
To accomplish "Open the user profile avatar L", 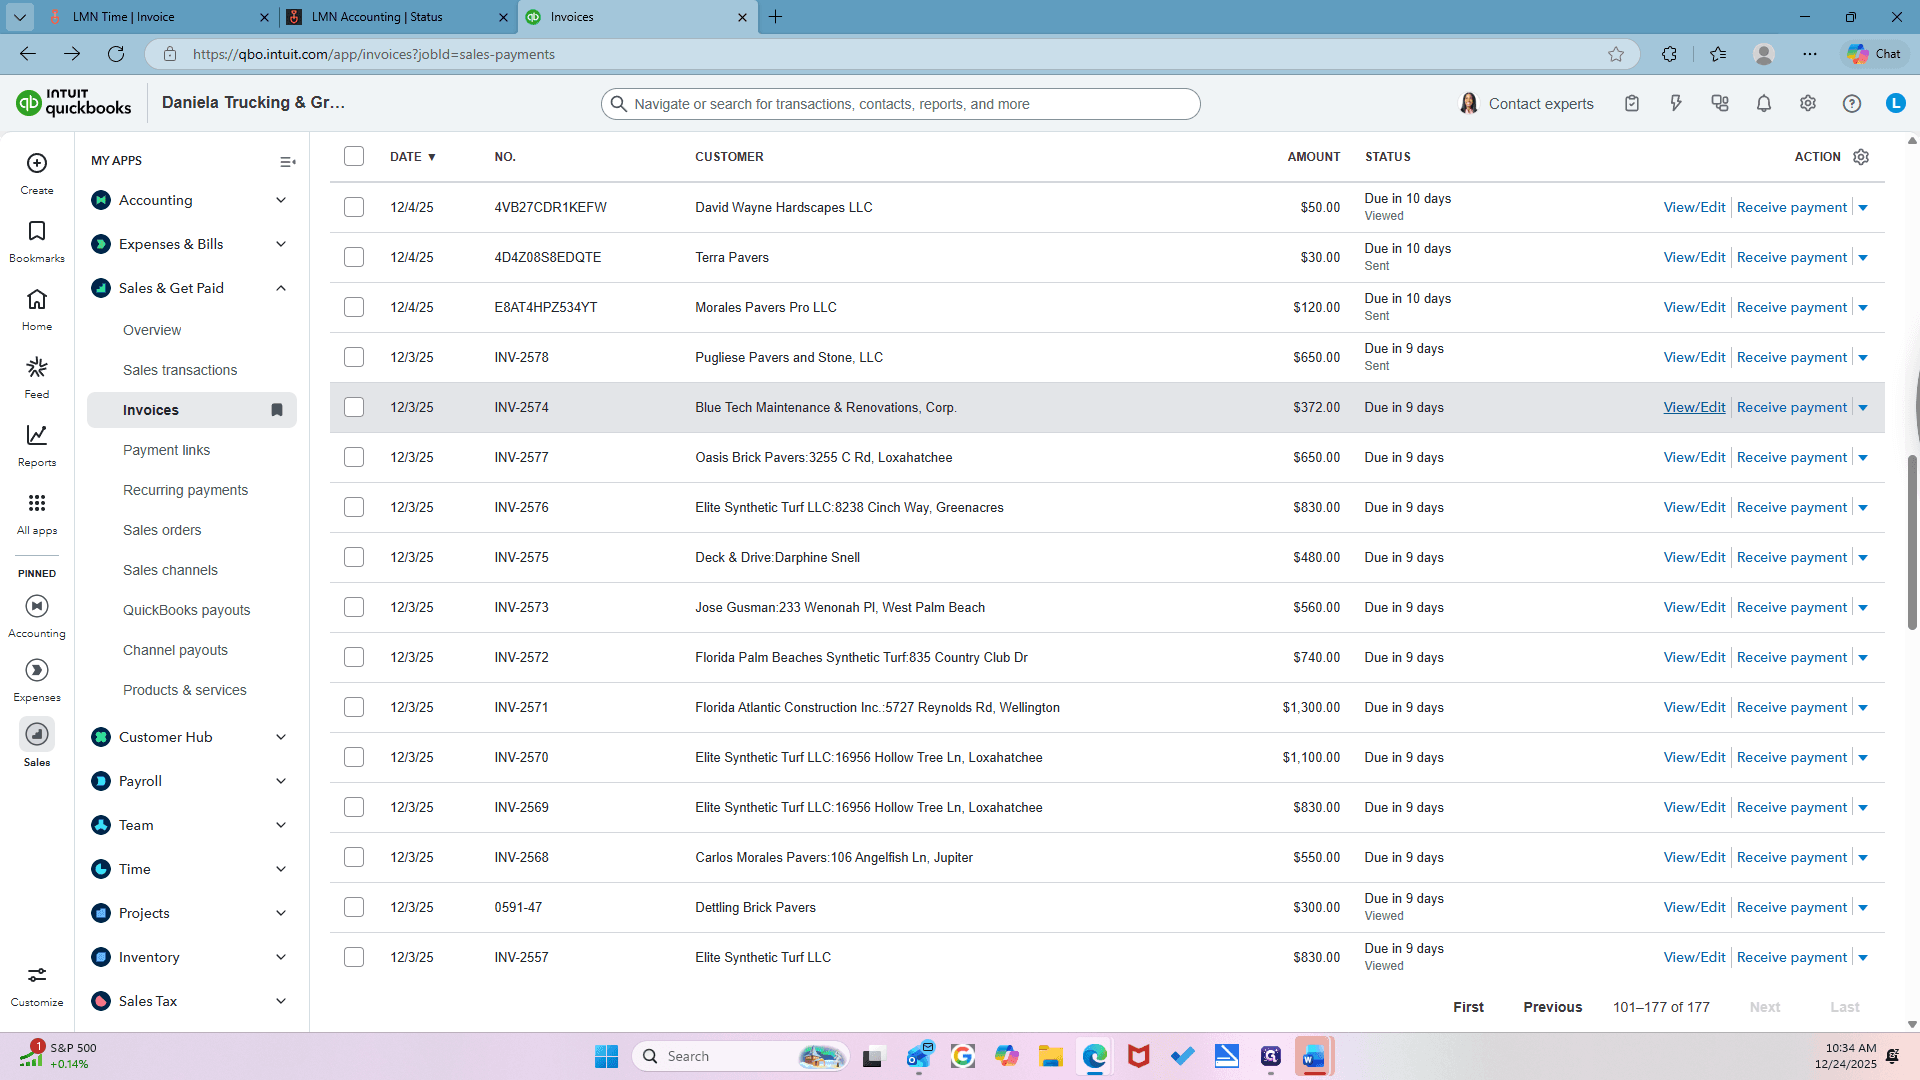I will tap(1896, 103).
